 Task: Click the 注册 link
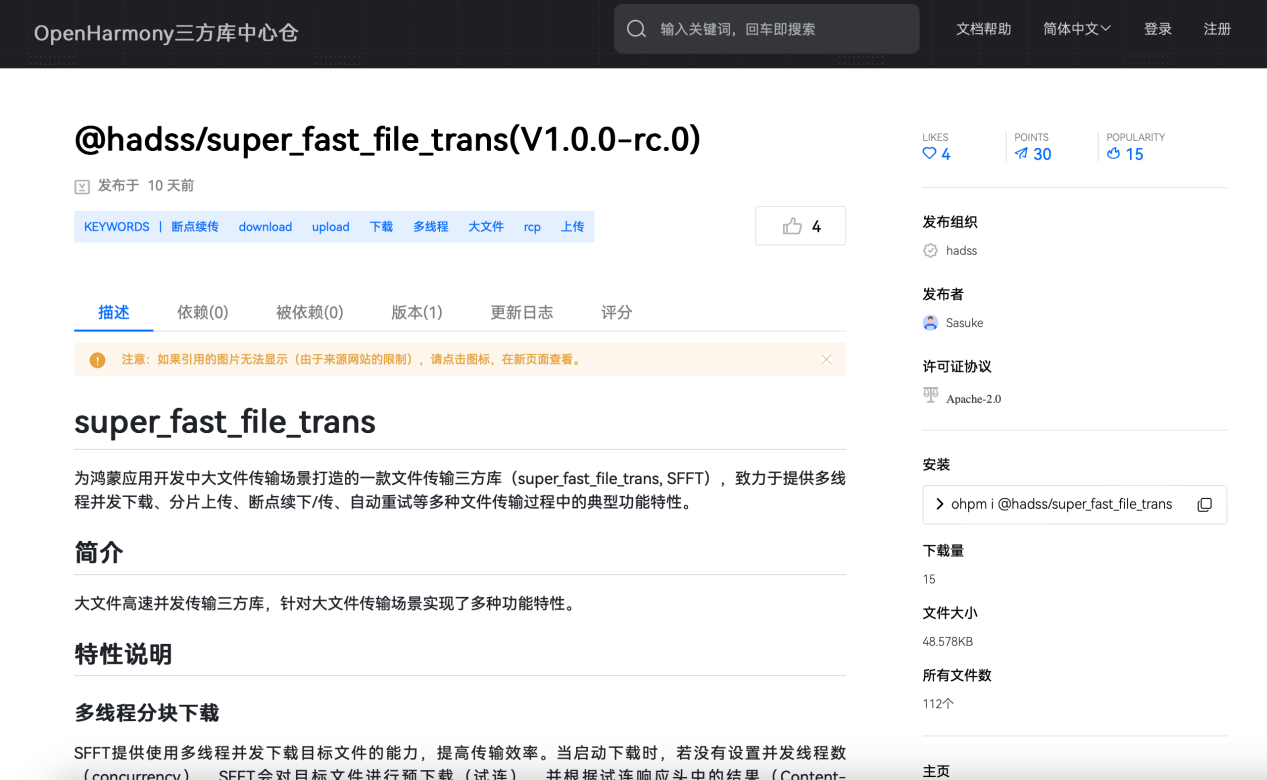(1217, 29)
